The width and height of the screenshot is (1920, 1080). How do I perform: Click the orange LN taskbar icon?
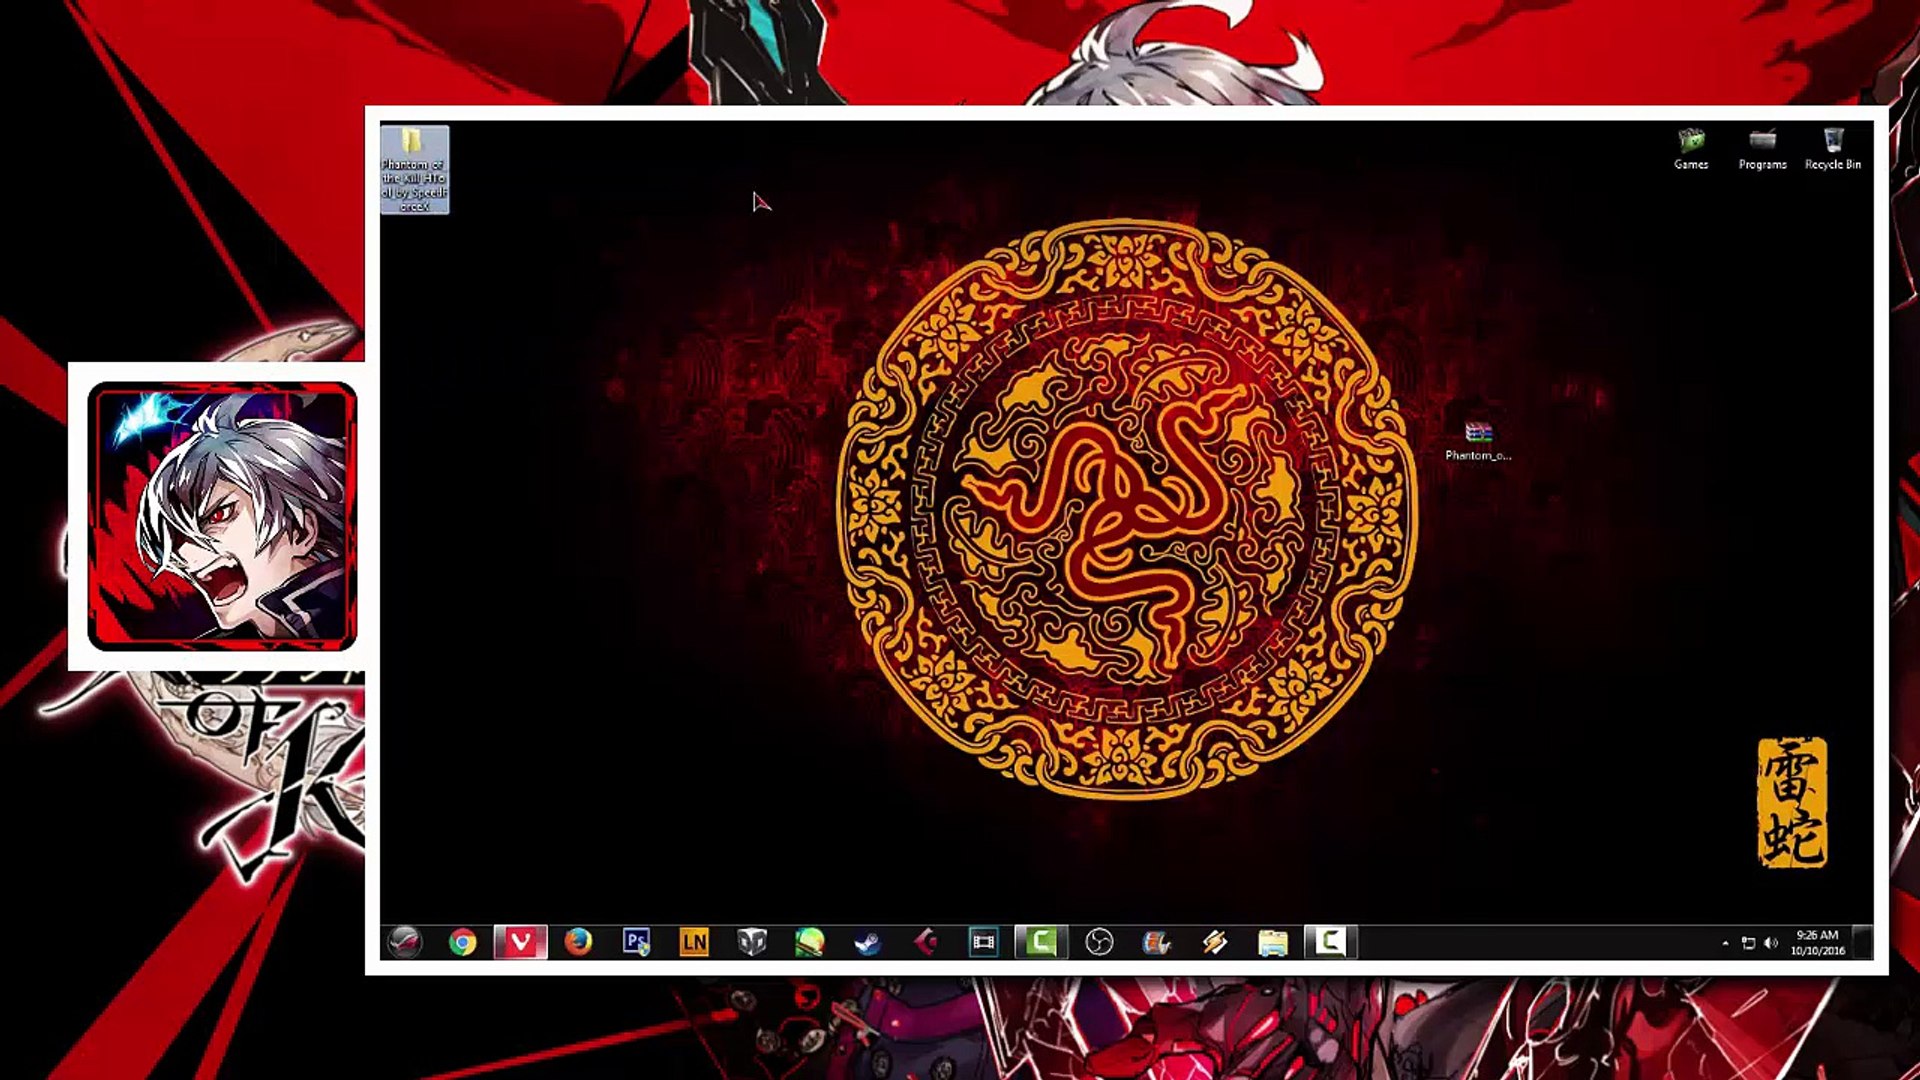694,942
